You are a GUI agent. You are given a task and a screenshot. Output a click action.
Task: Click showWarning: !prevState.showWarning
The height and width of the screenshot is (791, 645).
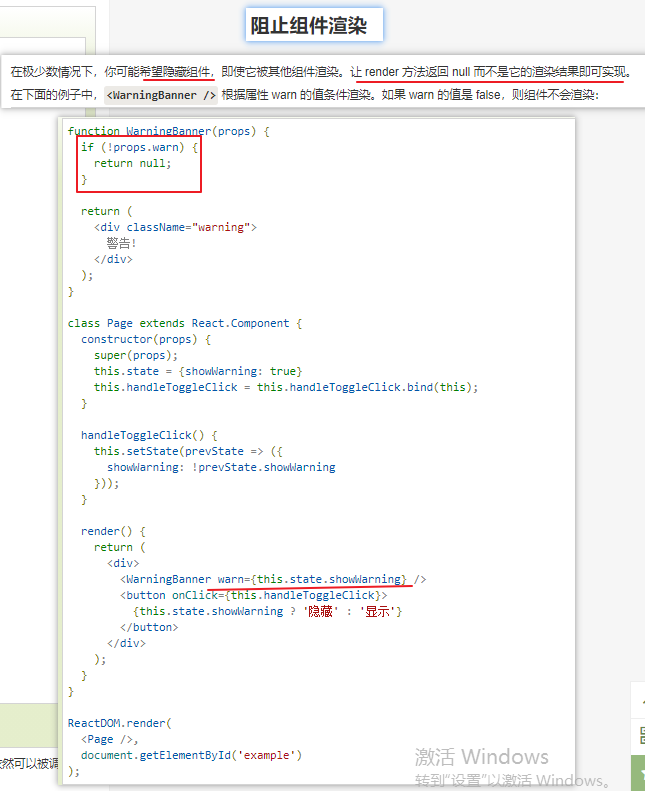click(221, 468)
